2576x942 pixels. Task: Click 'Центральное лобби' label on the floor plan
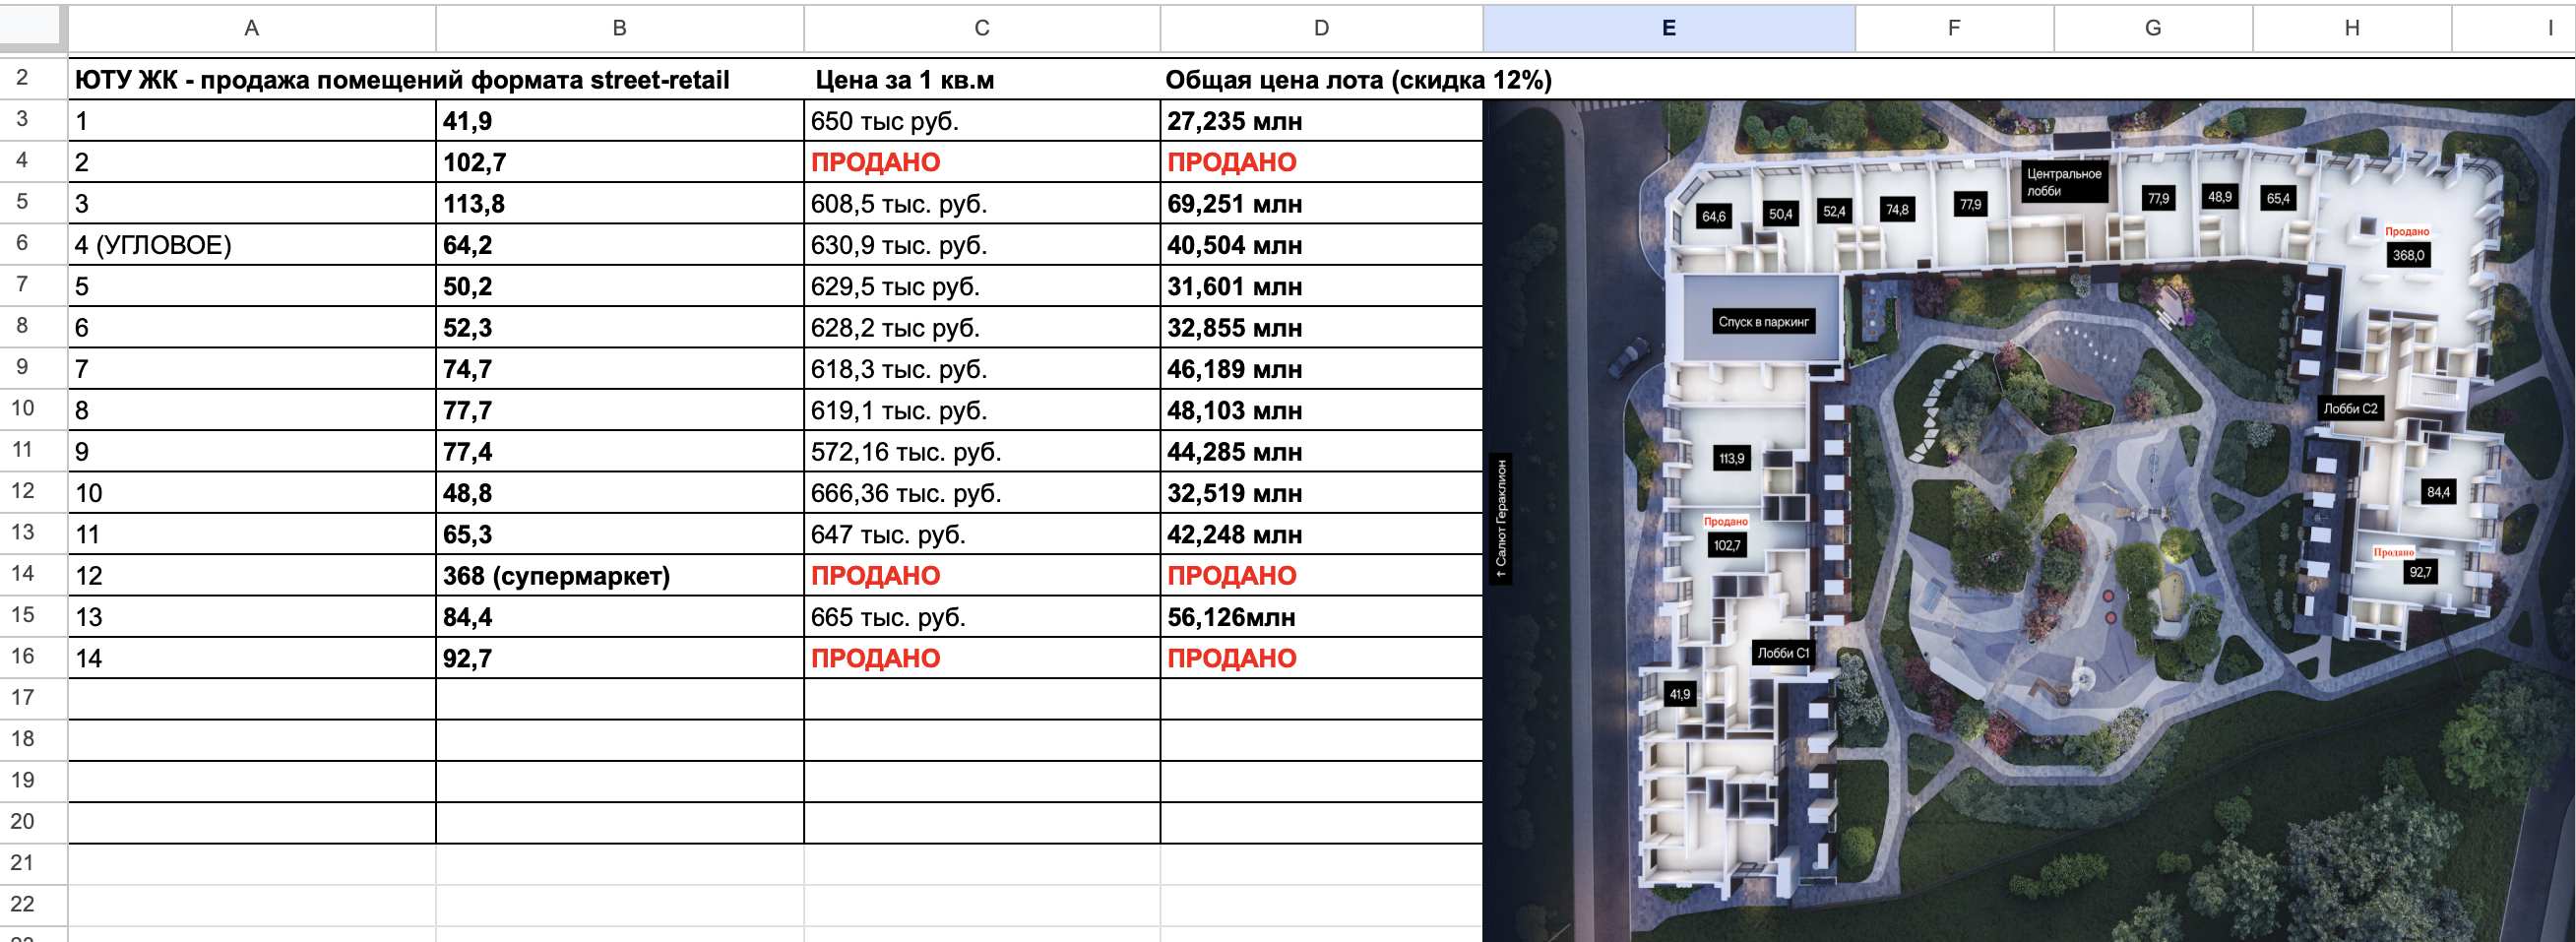click(2063, 182)
